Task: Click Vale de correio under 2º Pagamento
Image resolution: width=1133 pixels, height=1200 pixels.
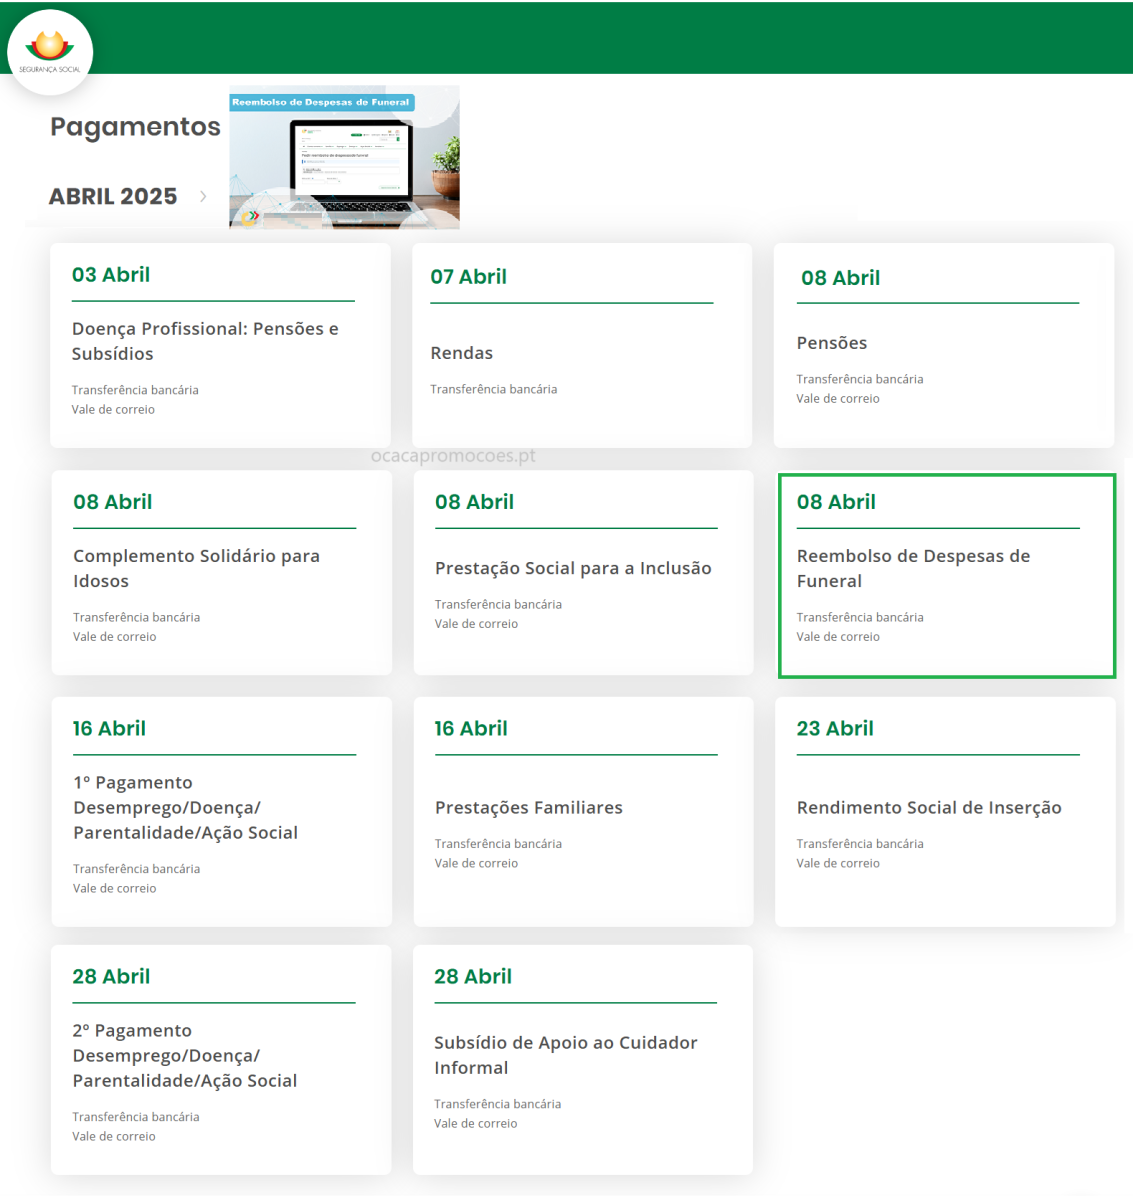Action: [114, 1136]
